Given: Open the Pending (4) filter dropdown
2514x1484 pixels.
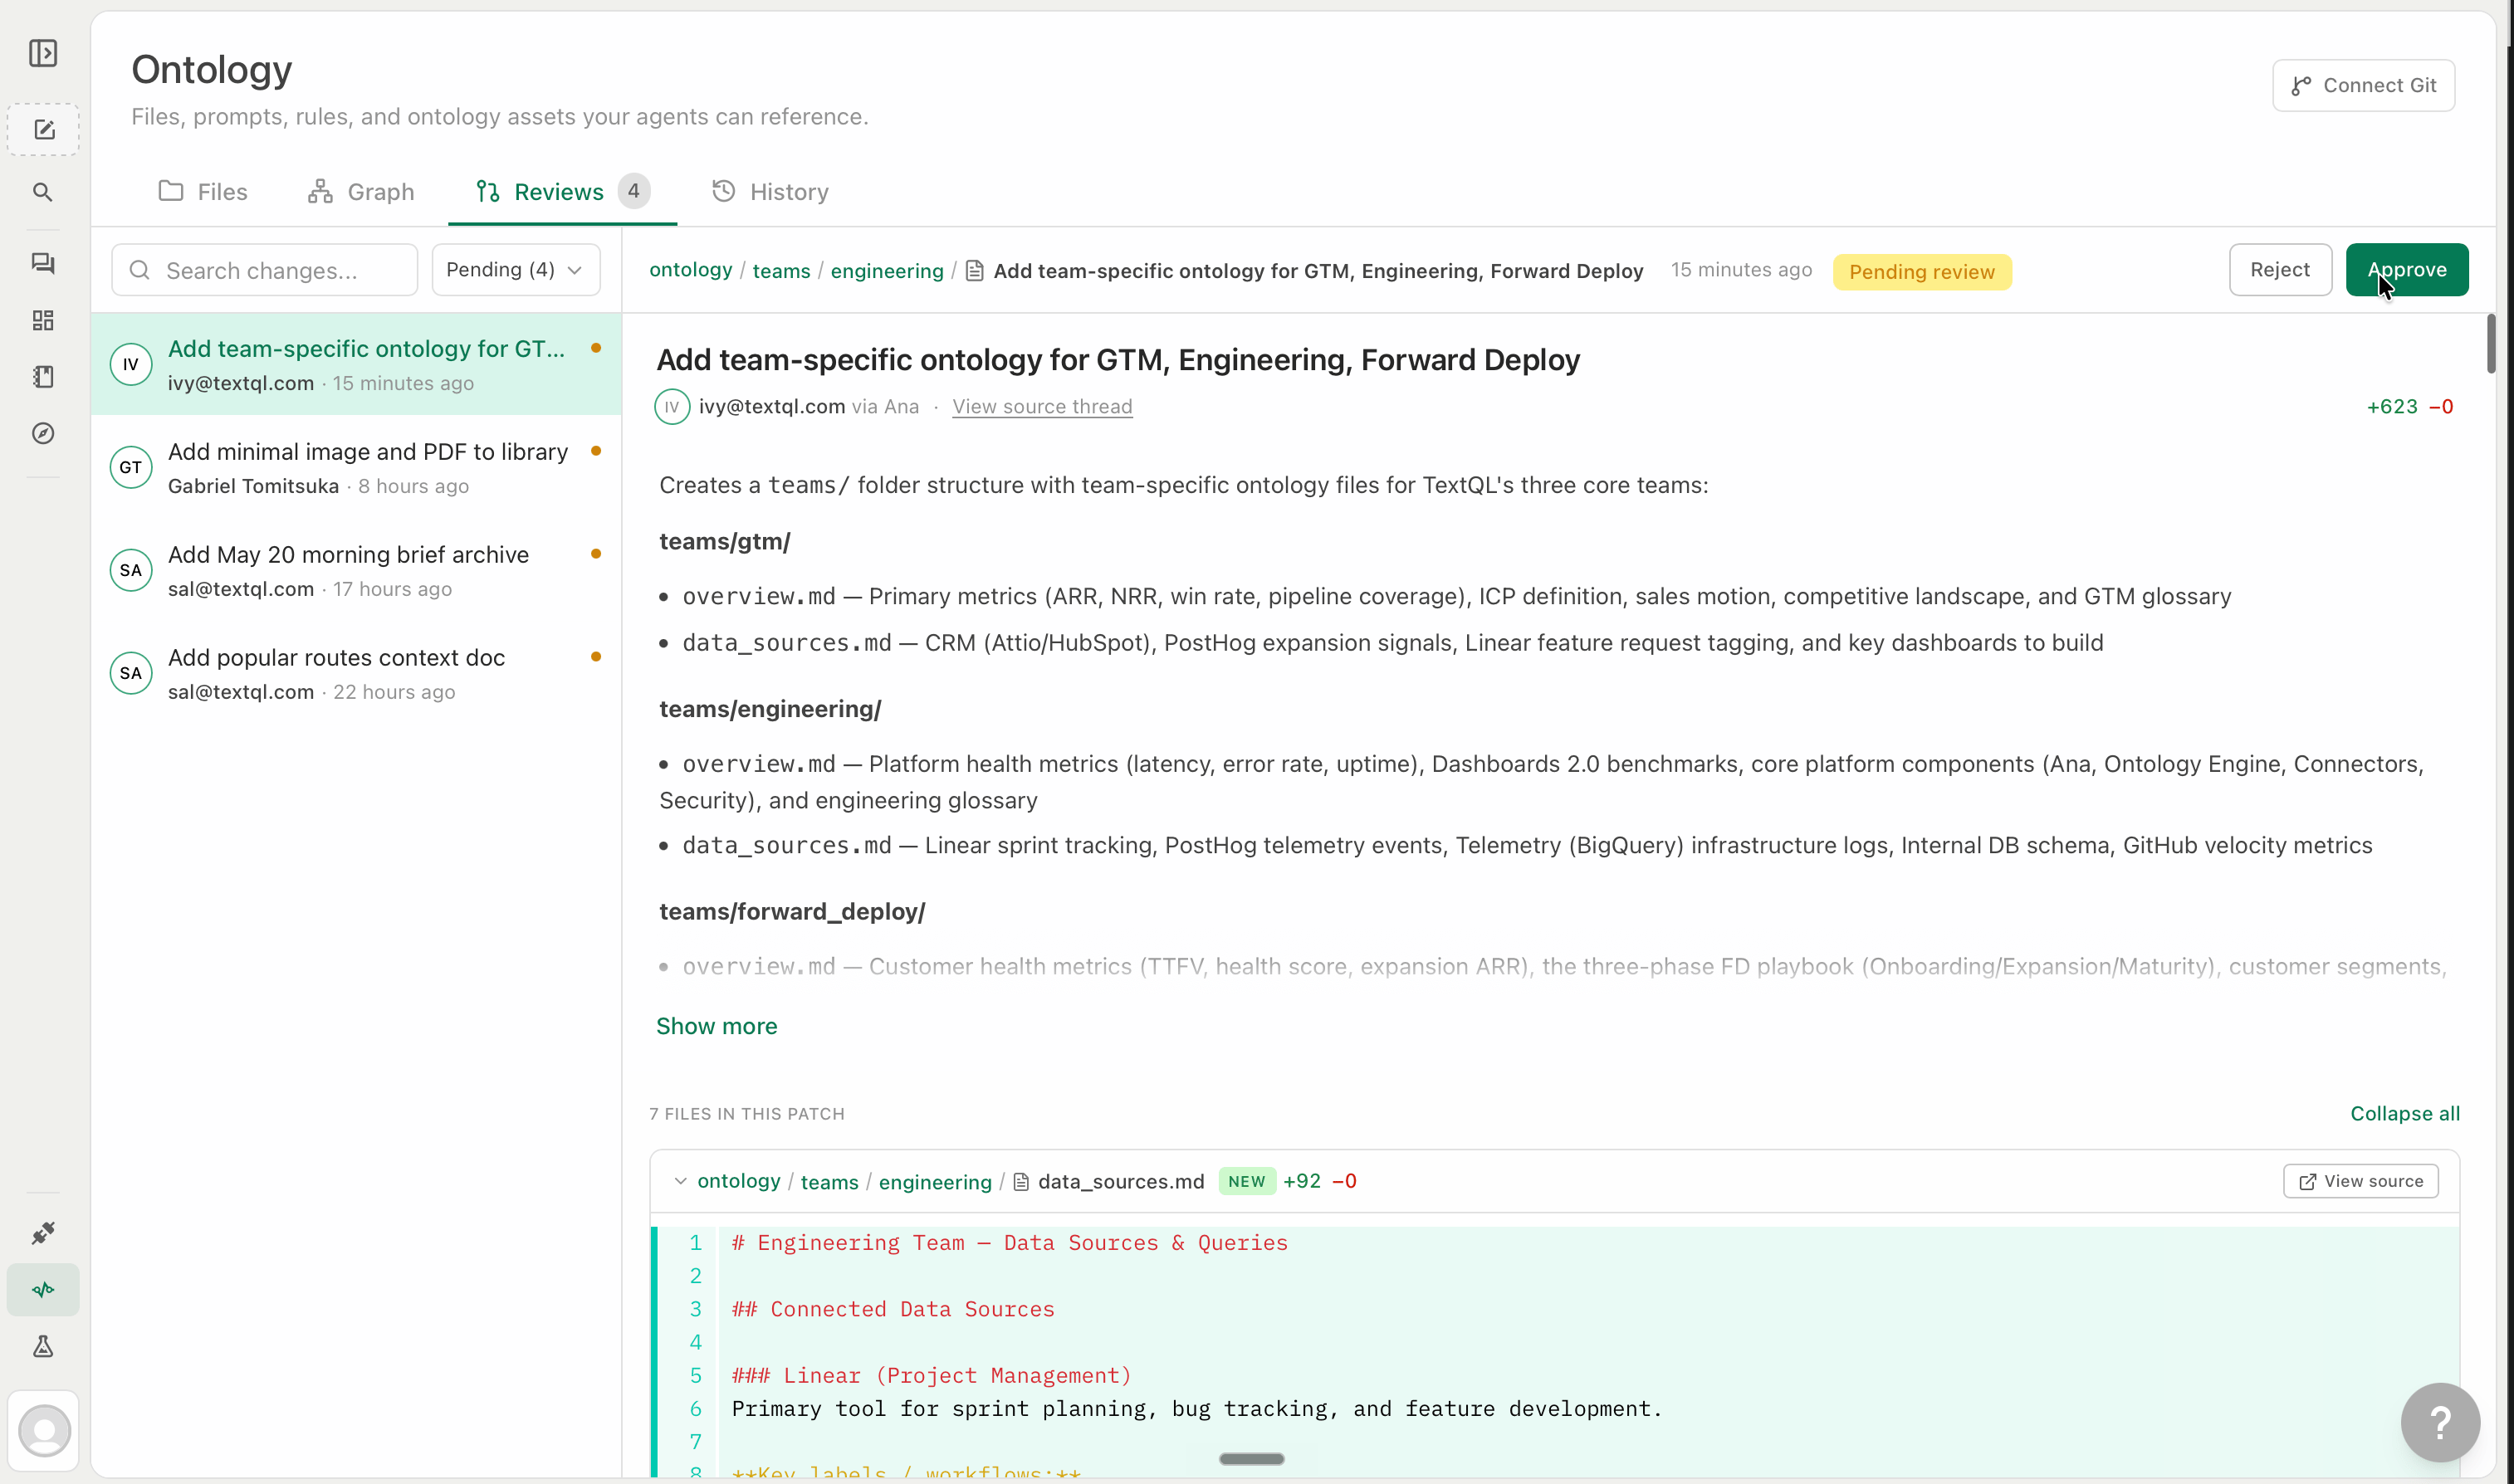Looking at the screenshot, I should pyautogui.click(x=516, y=270).
